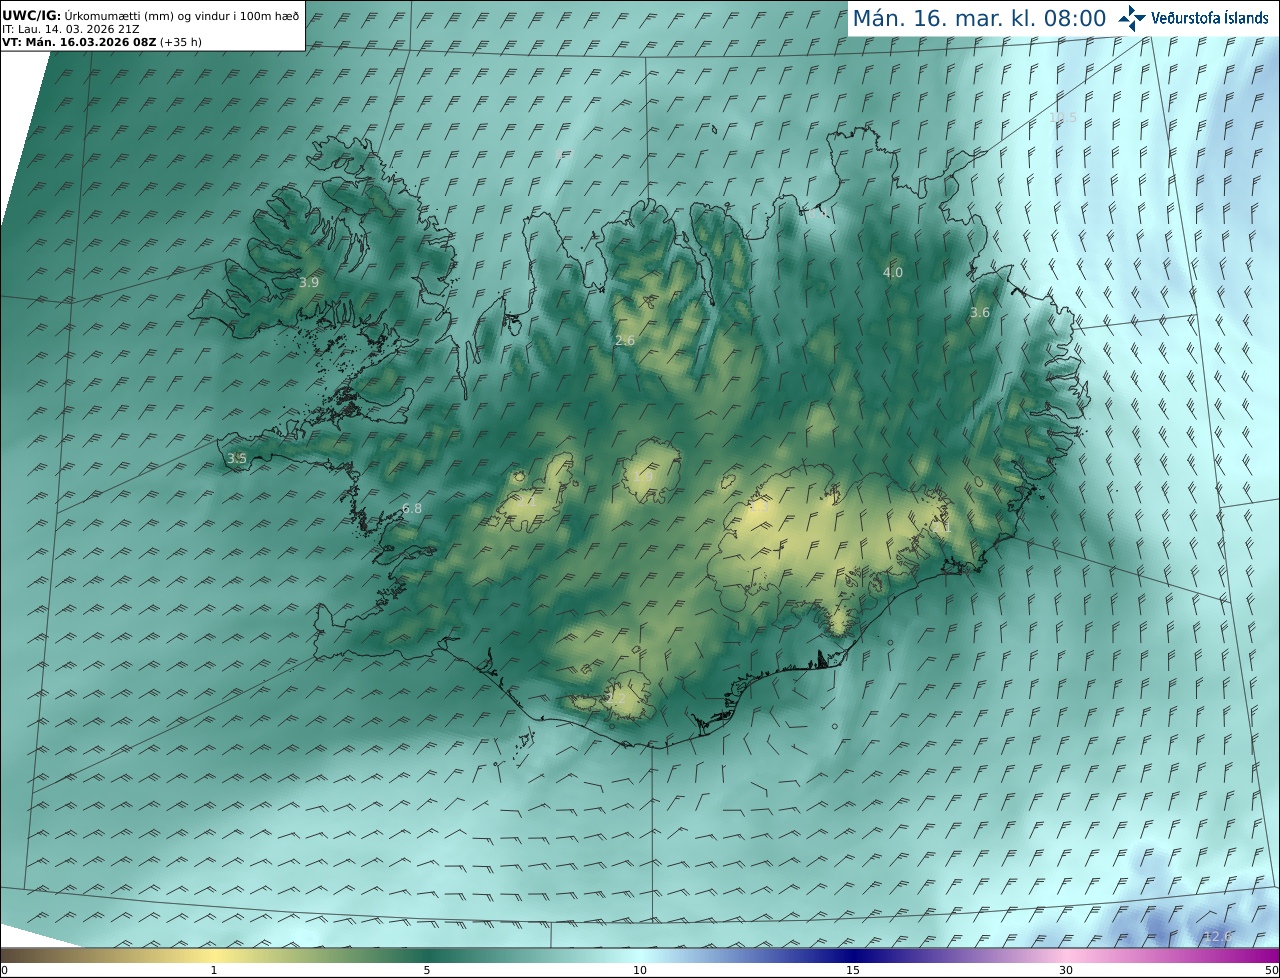
Task: Click the 3.9 value over the Westfjords
Action: click(x=309, y=283)
